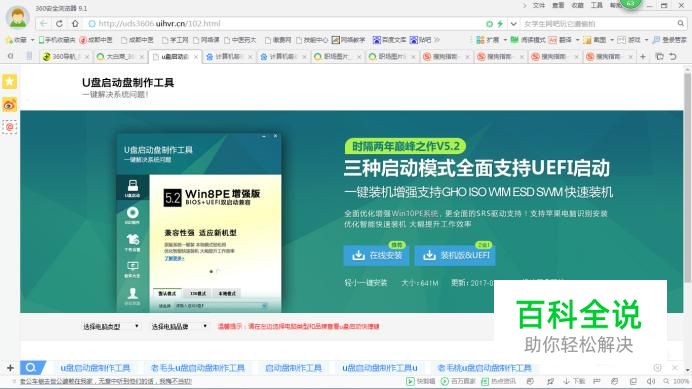This screenshot has height=389, width=692.
Task: Expand the 收藏 favorites dropdown arrow
Action: point(32,40)
